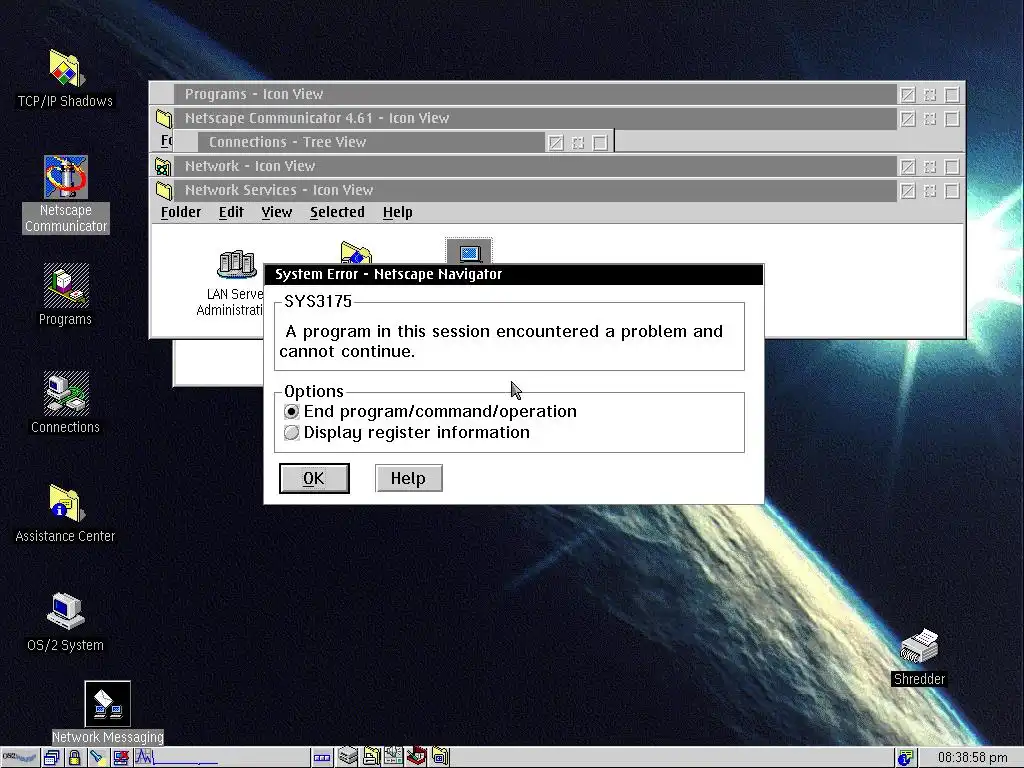
Task: Click the partially hidden folder icon in Network Services
Action: [356, 252]
